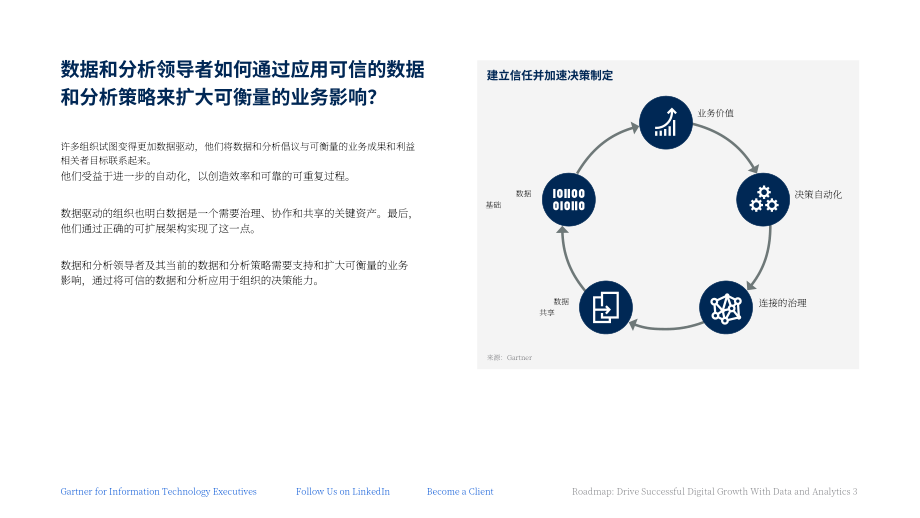920x518 pixels.
Task: Click the '建立信任并加速决策制定' chart title
Action: click(x=550, y=75)
